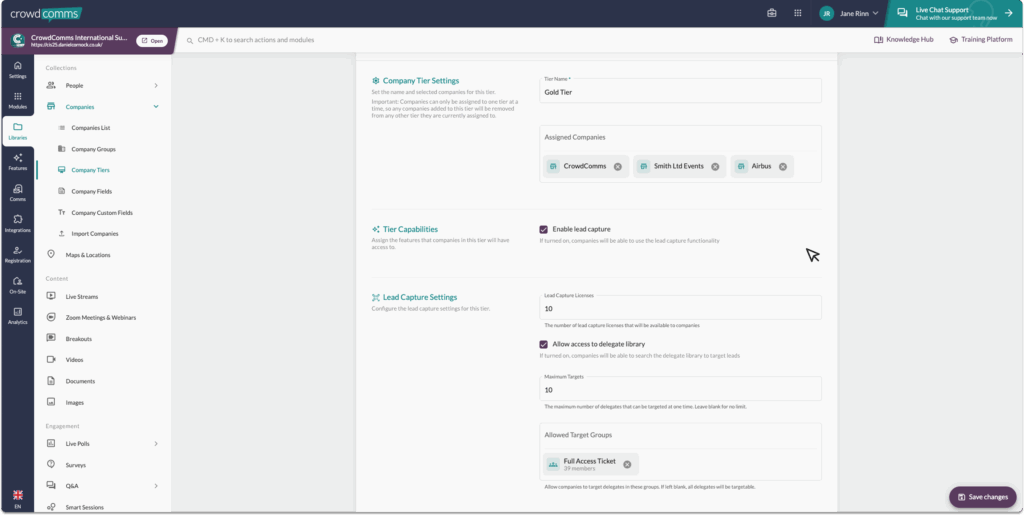The image size is (1024, 515).
Task: Expand the People collection
Action: (x=156, y=85)
